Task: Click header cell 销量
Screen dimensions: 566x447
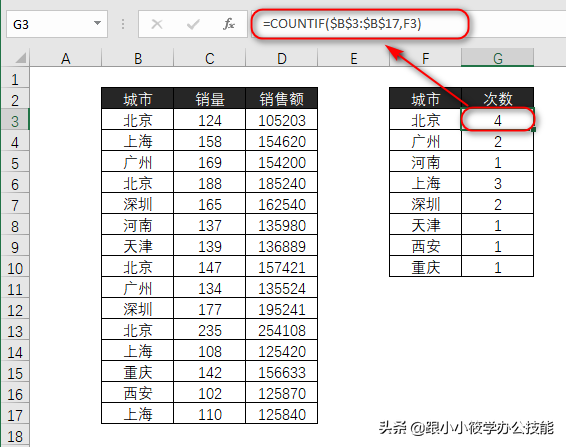Action: 209,99
